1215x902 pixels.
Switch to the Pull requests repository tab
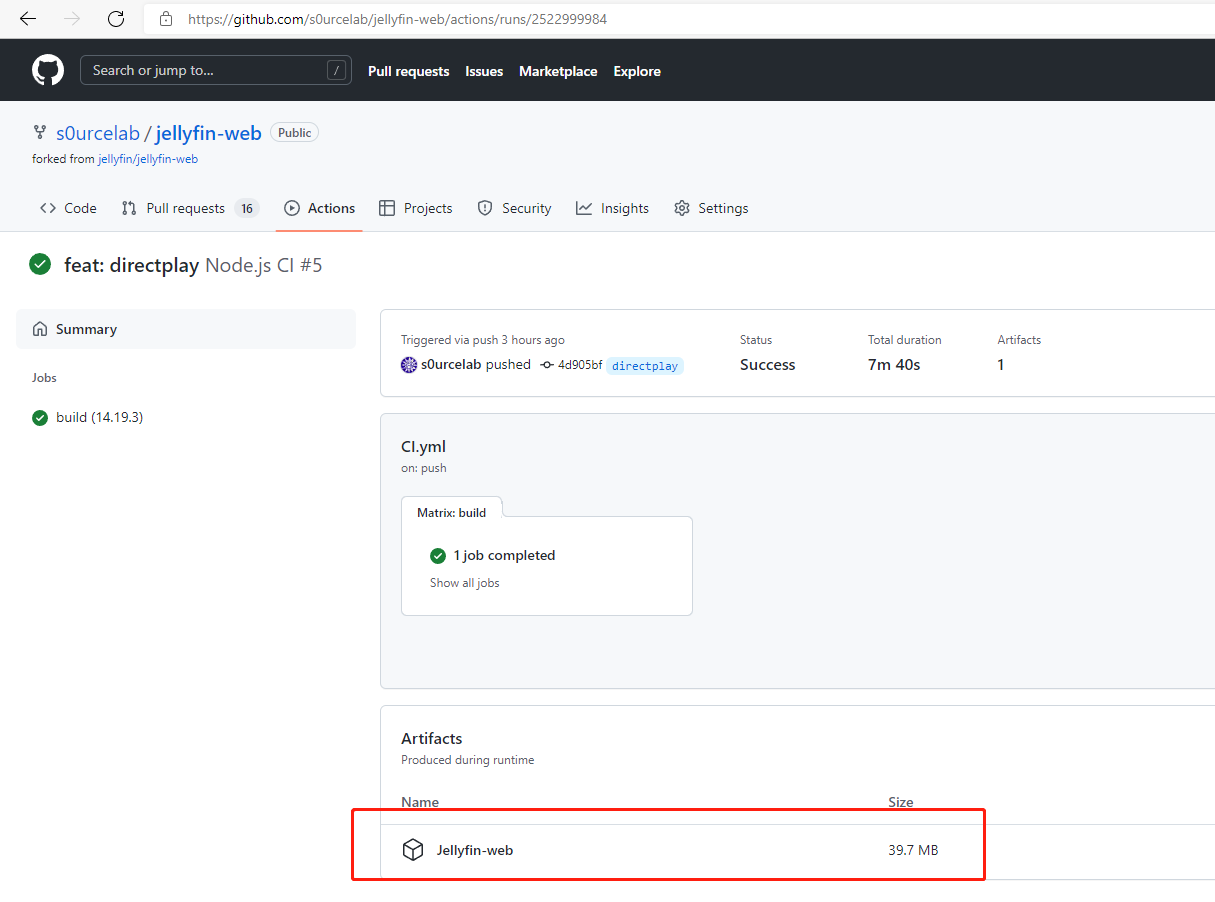(185, 208)
